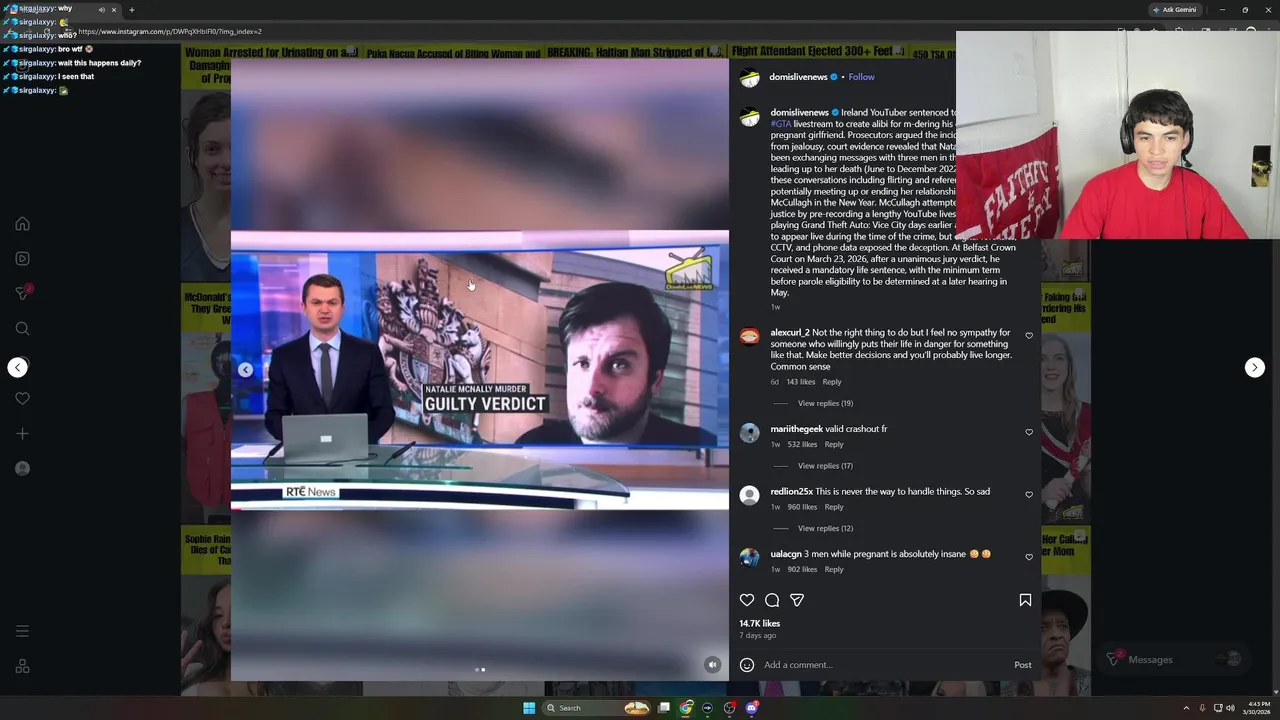Viewport: 1280px width, 720px height.
Task: Click carousel pagination dots
Action: tap(480, 670)
